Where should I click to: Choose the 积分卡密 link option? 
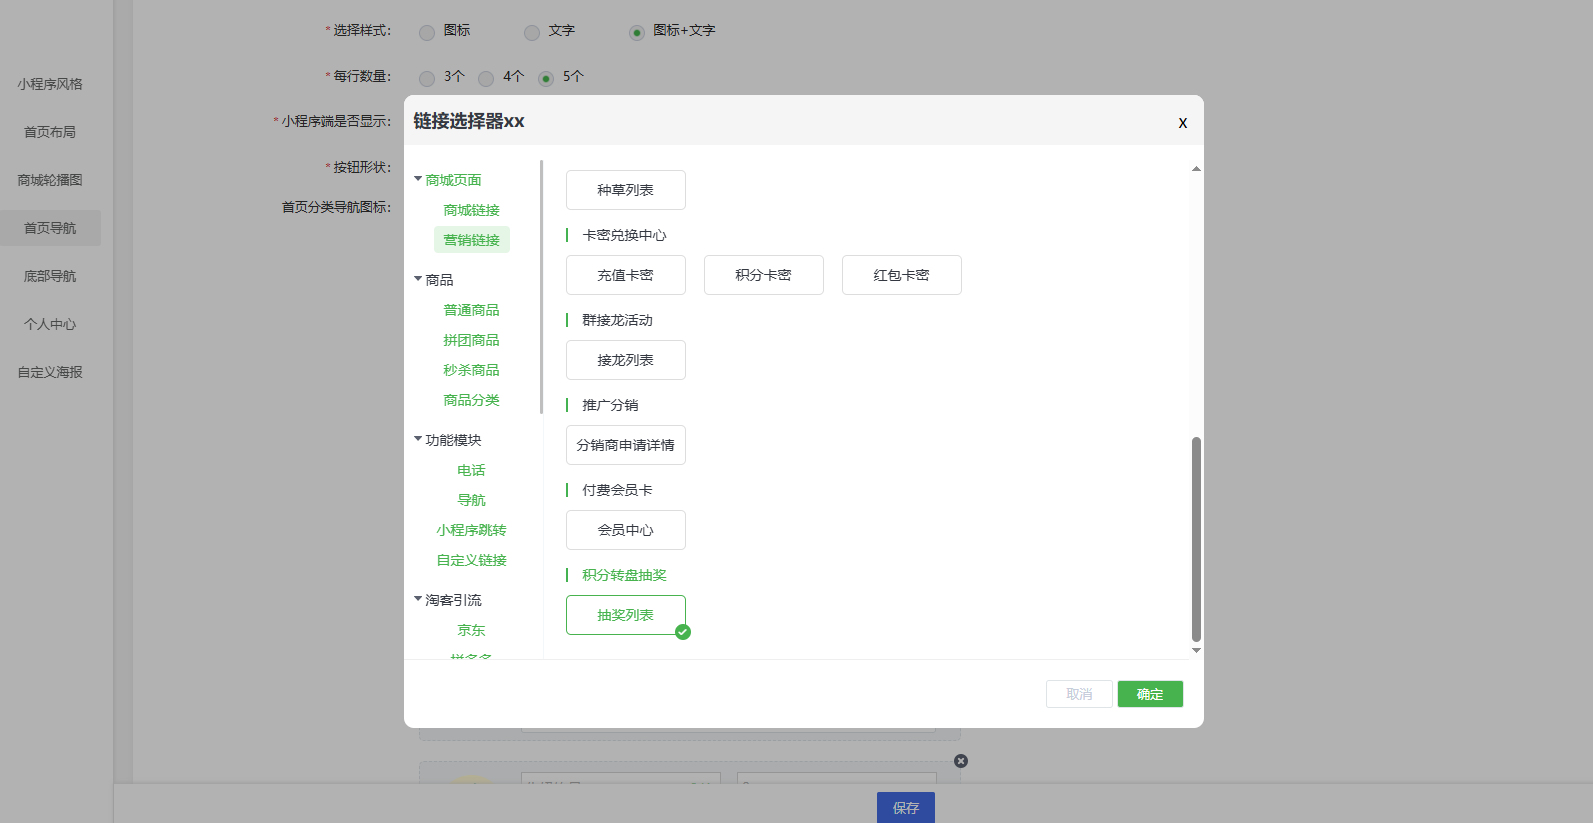click(x=763, y=275)
